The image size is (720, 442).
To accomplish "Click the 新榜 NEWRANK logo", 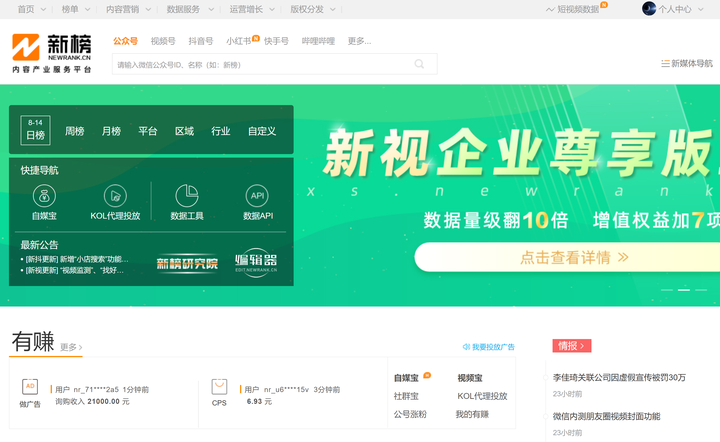I will (x=51, y=53).
